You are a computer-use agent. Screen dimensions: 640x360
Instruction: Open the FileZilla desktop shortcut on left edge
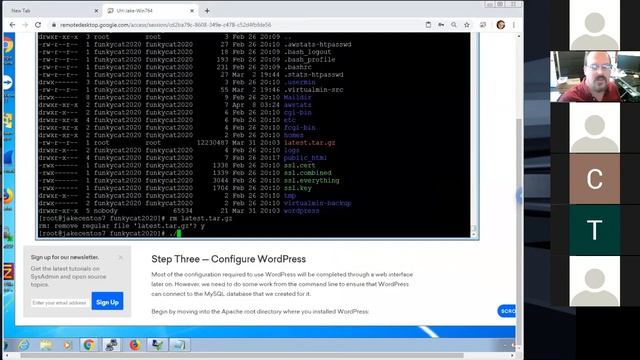pos(8,271)
